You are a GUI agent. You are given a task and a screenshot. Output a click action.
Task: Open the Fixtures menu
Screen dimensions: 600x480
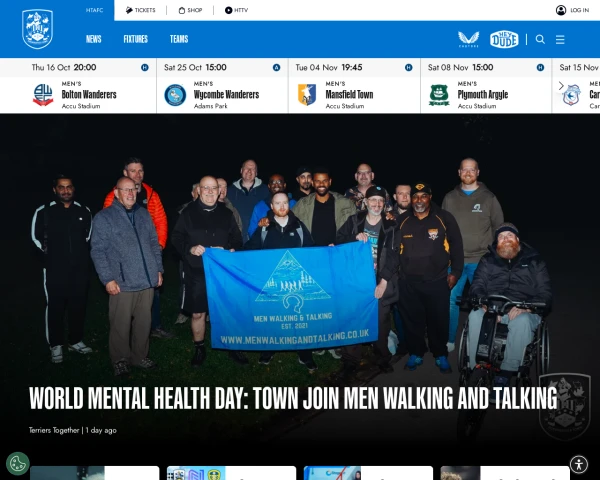tap(135, 39)
